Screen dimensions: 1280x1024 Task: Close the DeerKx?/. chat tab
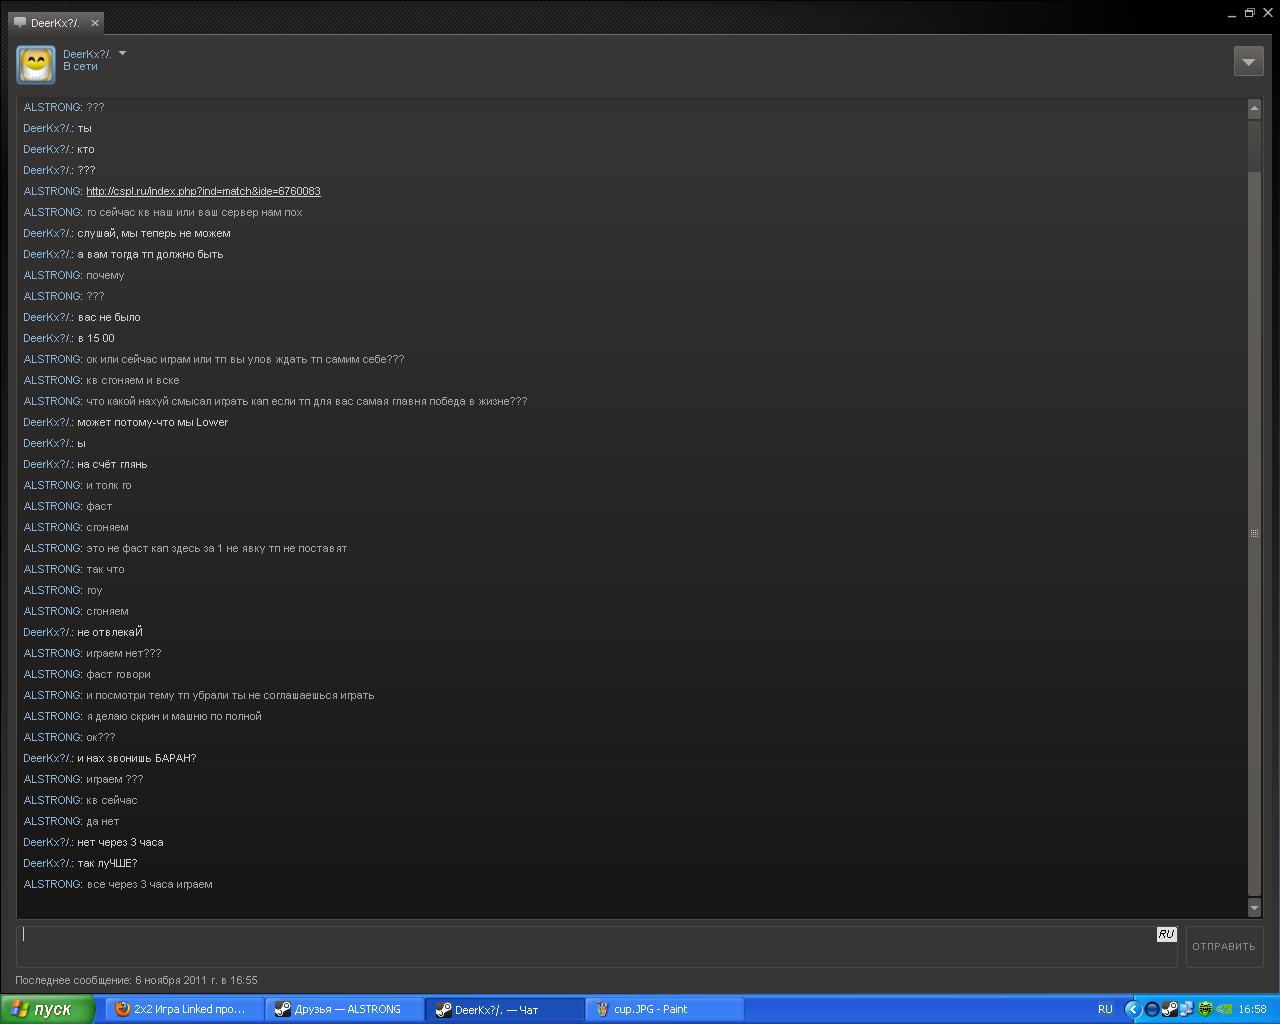tap(95, 22)
